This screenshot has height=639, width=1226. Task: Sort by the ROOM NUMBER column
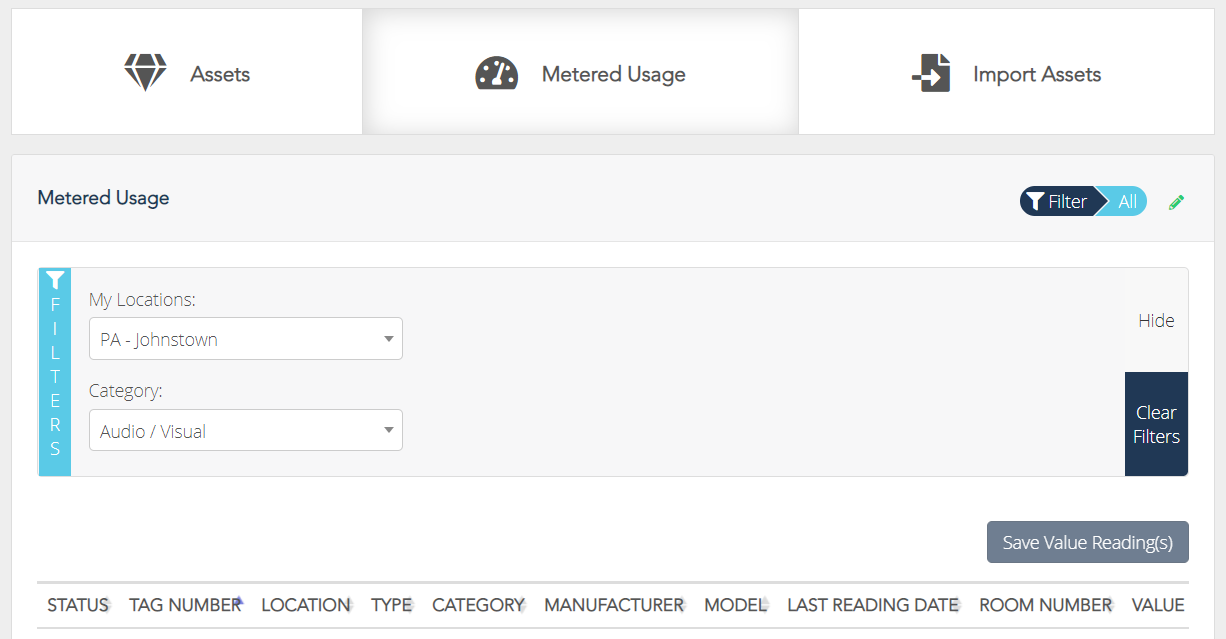tap(1046, 605)
